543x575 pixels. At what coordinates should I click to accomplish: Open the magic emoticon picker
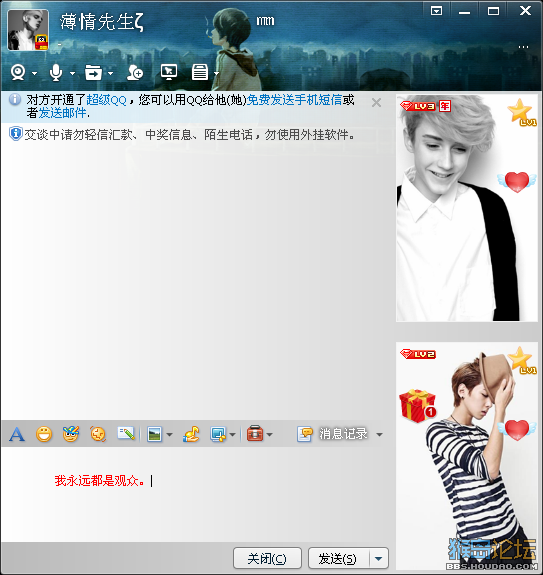71,435
